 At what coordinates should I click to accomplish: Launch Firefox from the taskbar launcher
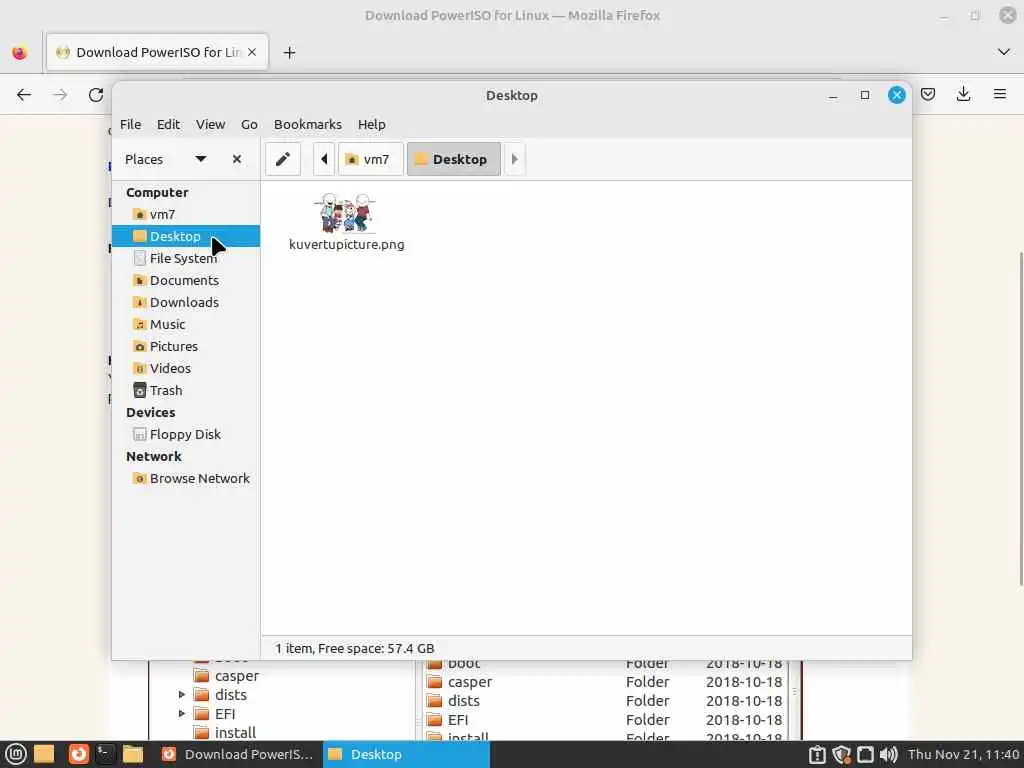(x=78, y=754)
